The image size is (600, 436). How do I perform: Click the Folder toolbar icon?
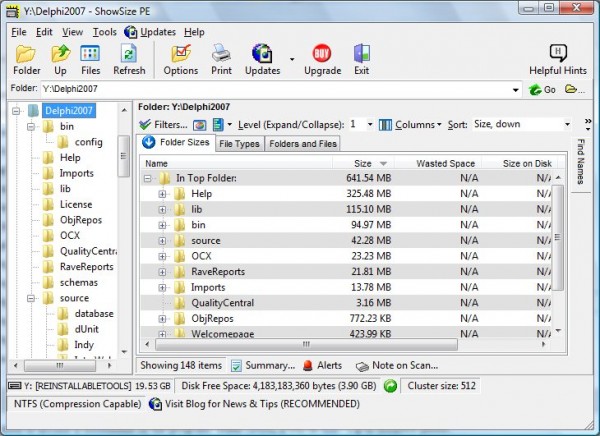pyautogui.click(x=27, y=59)
